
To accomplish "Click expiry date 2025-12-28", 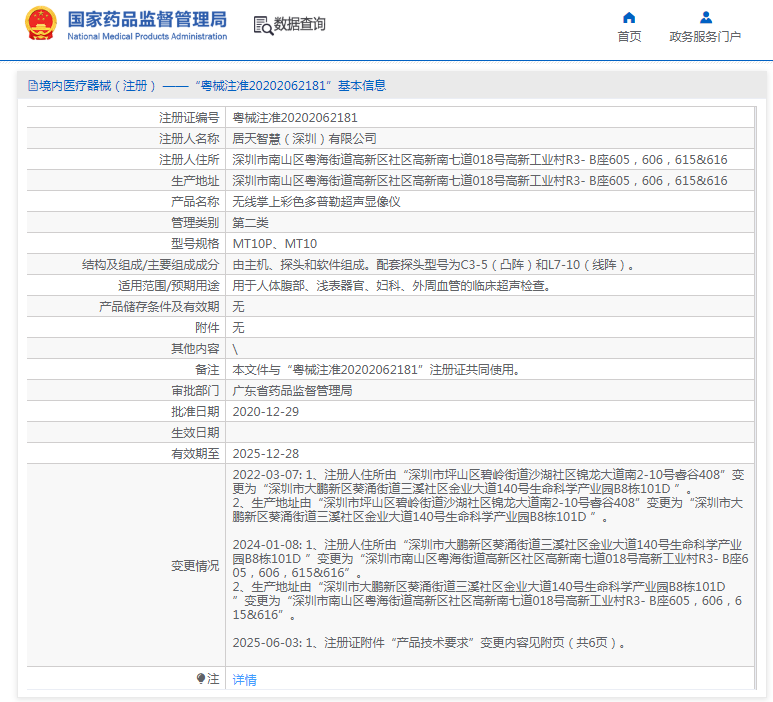I will [x=265, y=454].
